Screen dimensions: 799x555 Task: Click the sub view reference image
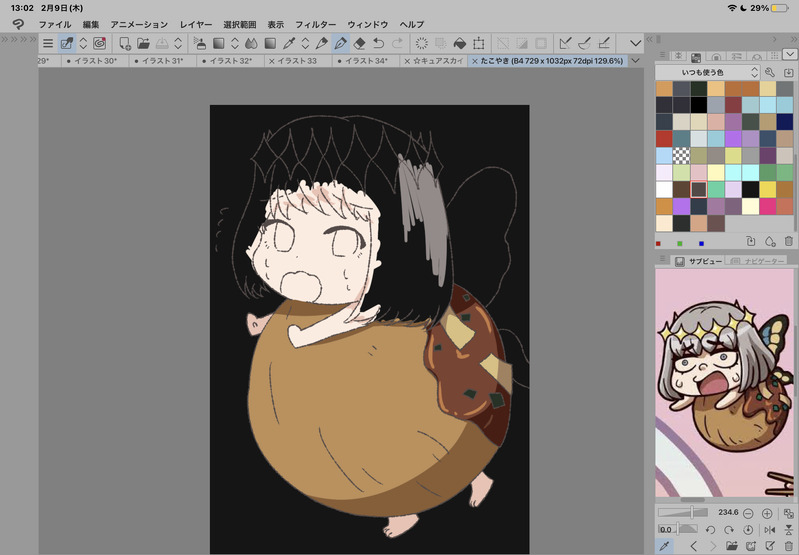tap(725, 383)
